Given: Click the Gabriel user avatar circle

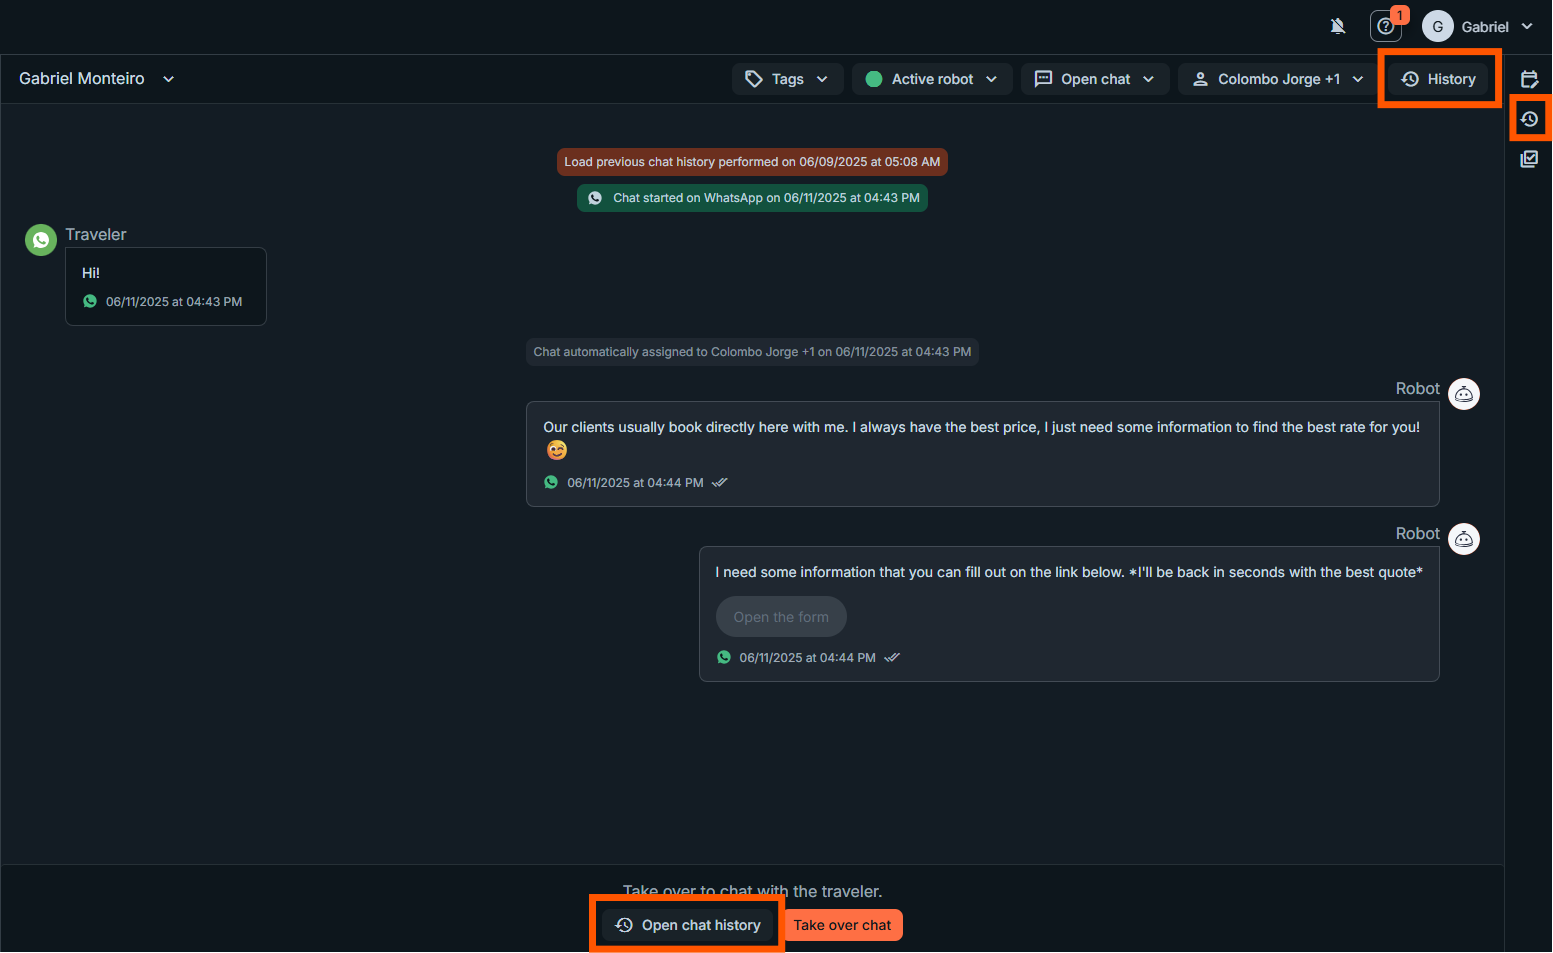Looking at the screenshot, I should tap(1437, 26).
